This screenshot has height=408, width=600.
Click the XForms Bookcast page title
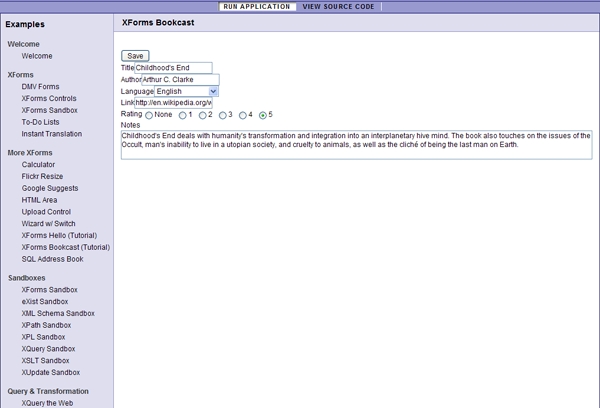click(158, 23)
